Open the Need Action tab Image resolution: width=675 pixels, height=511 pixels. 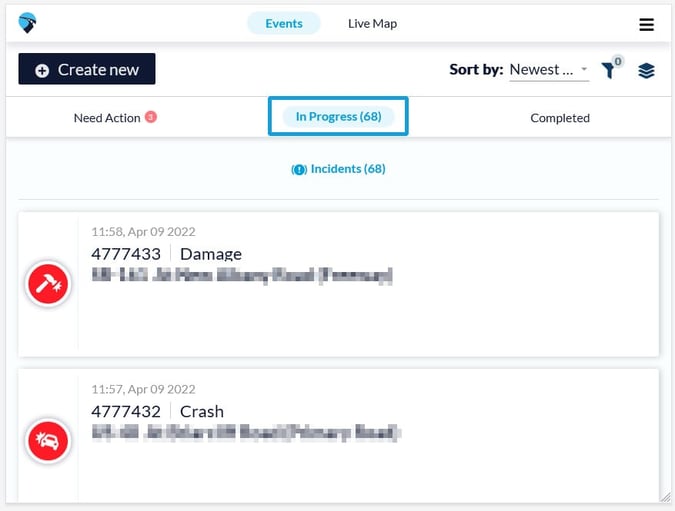[107, 118]
